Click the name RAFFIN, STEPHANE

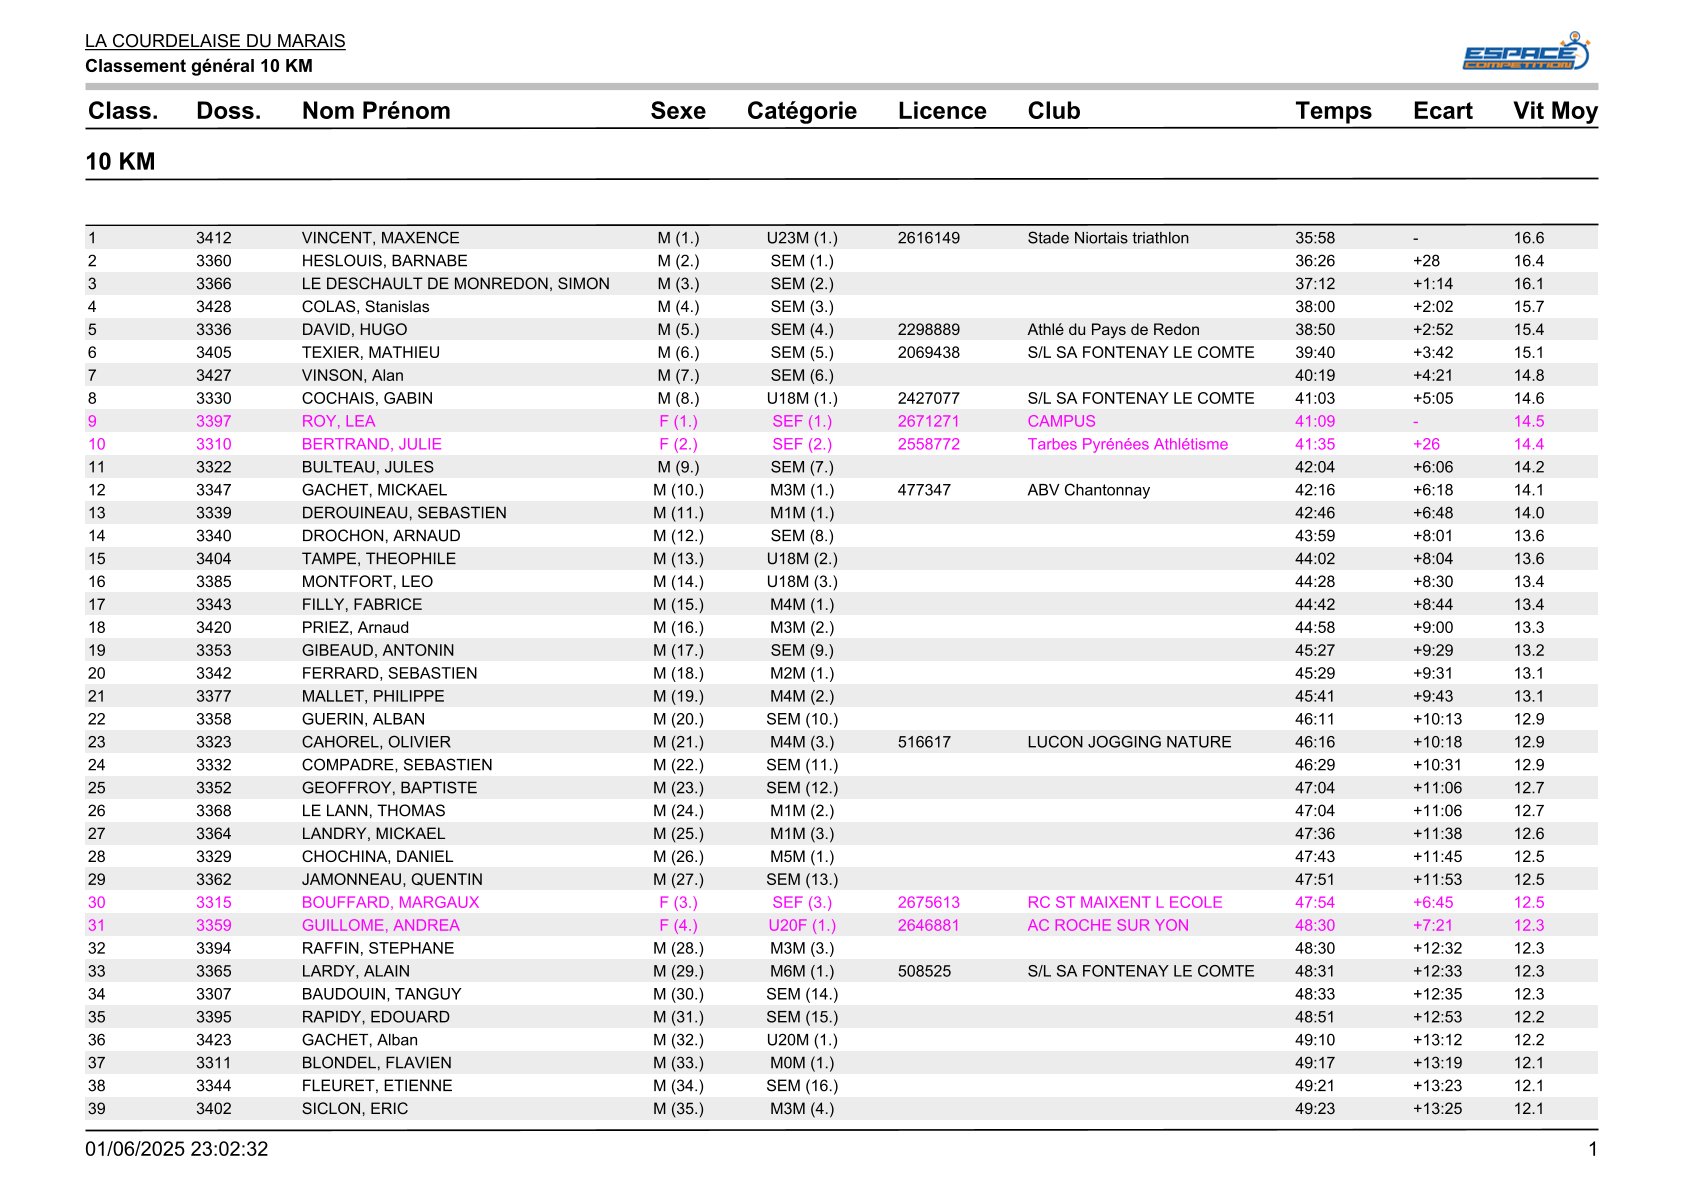click(x=378, y=951)
